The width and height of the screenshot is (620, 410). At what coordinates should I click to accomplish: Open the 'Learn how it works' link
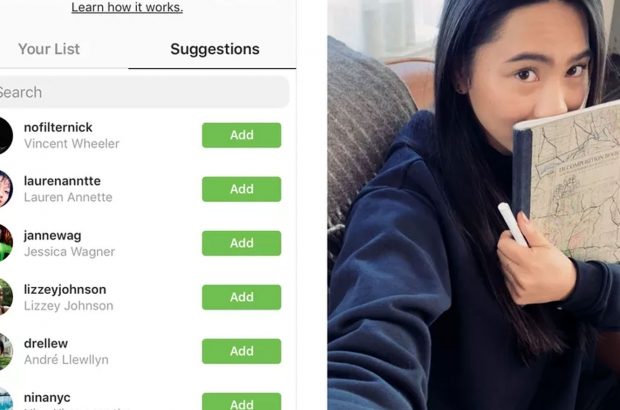point(127,7)
